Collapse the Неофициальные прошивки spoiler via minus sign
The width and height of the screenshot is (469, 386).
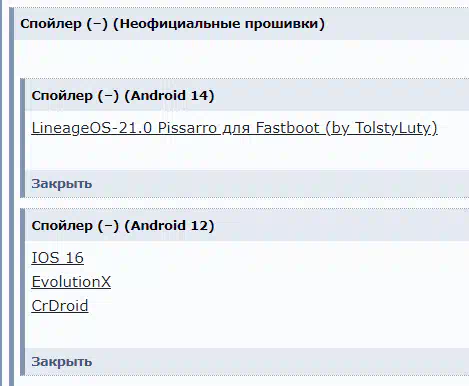coord(97,24)
